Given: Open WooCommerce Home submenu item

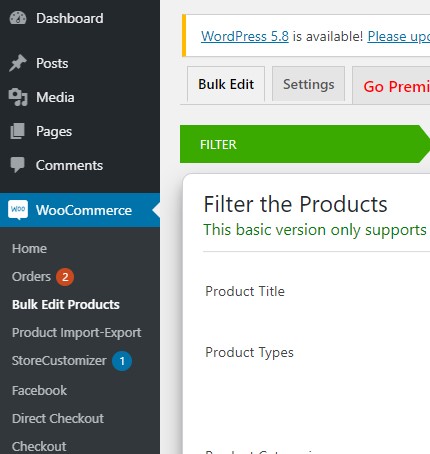Looking at the screenshot, I should pos(29,249).
